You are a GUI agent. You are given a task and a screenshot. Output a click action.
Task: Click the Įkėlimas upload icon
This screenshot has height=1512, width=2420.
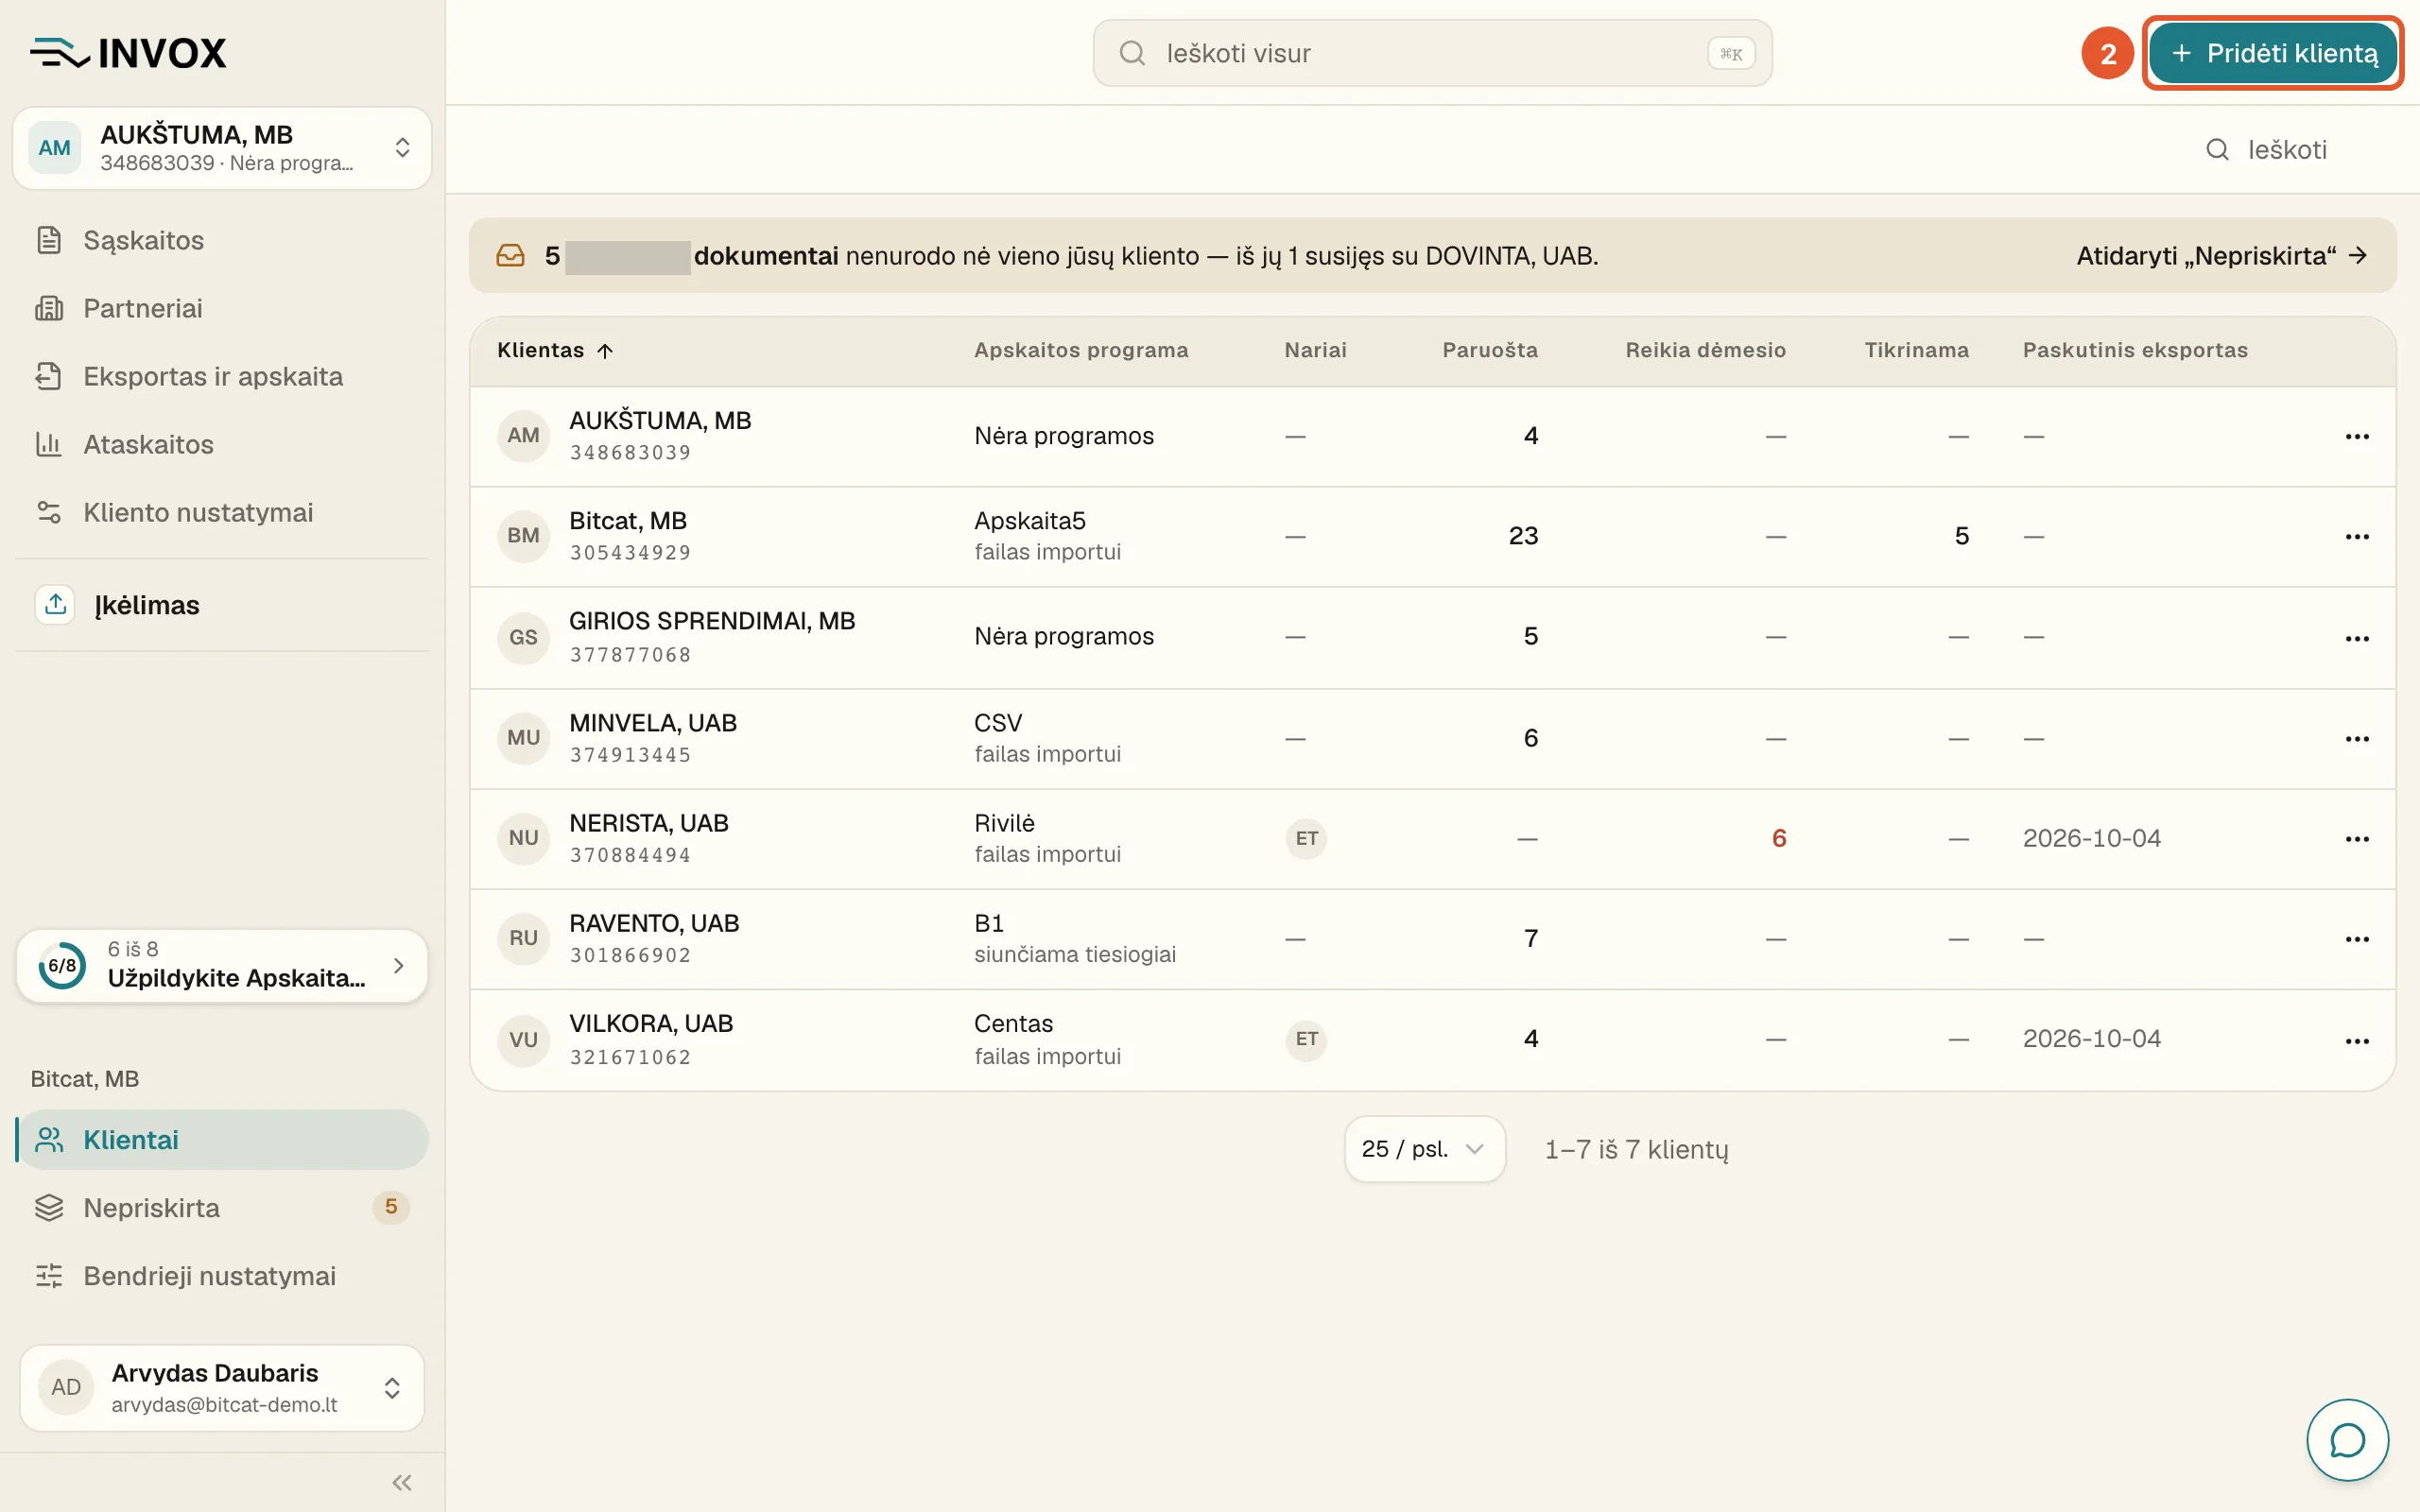pyautogui.click(x=55, y=604)
